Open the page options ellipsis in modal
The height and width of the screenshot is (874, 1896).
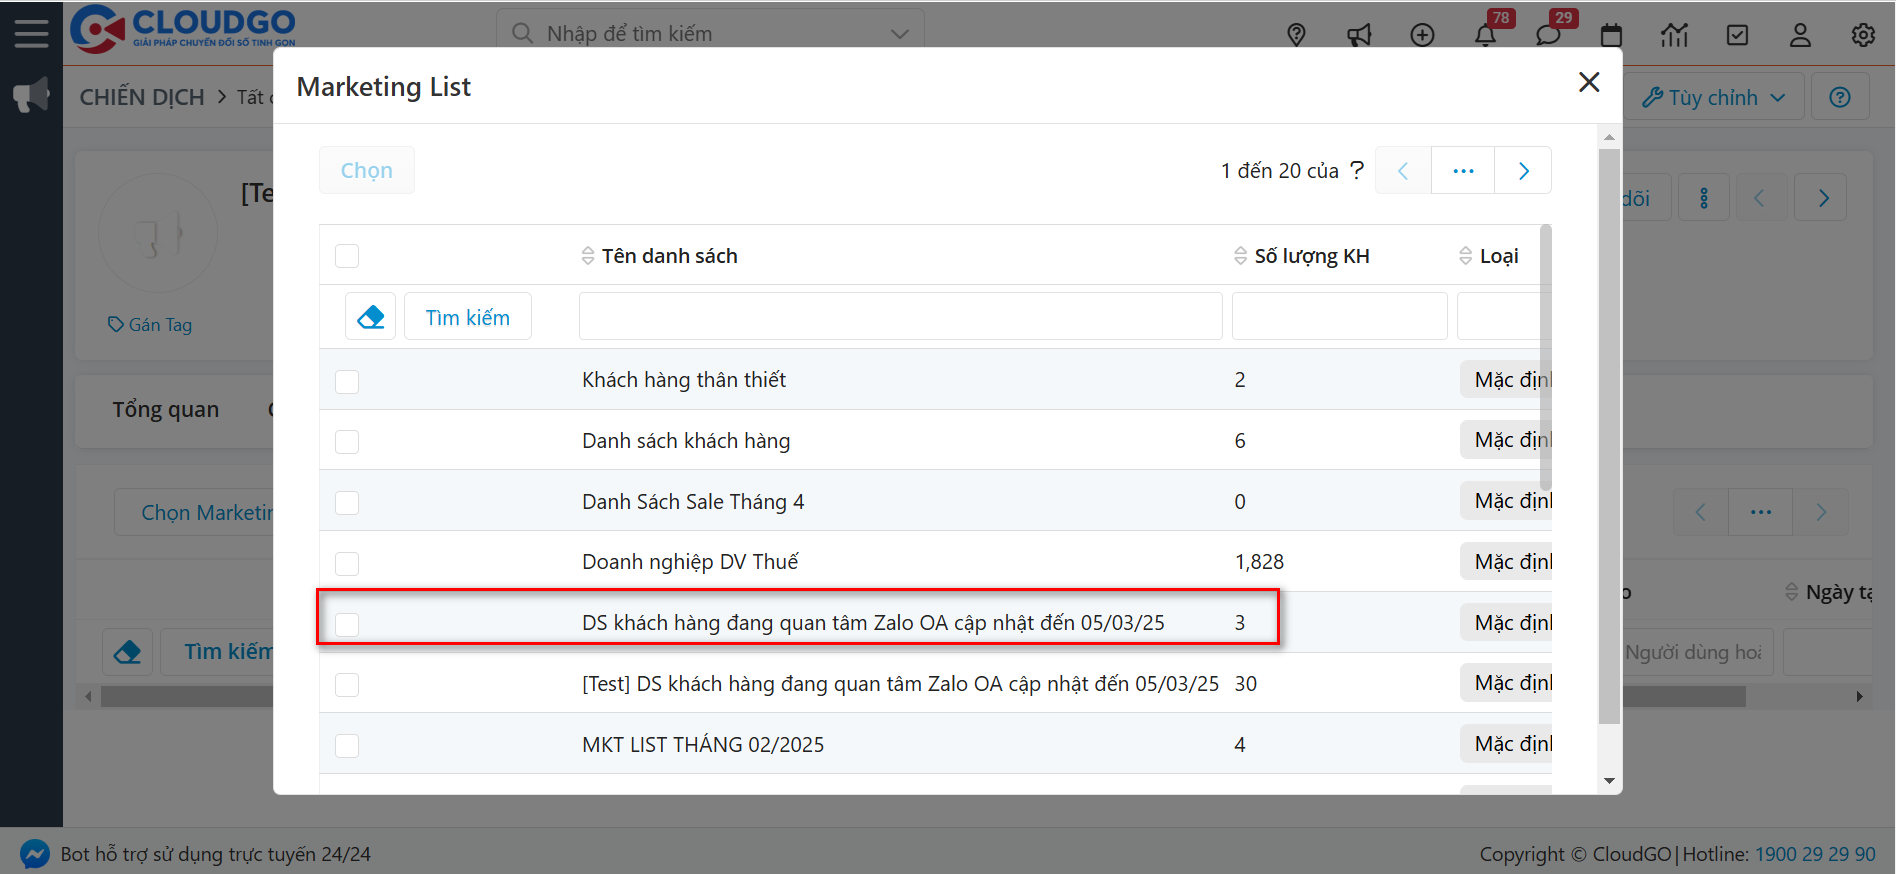coord(1463,171)
